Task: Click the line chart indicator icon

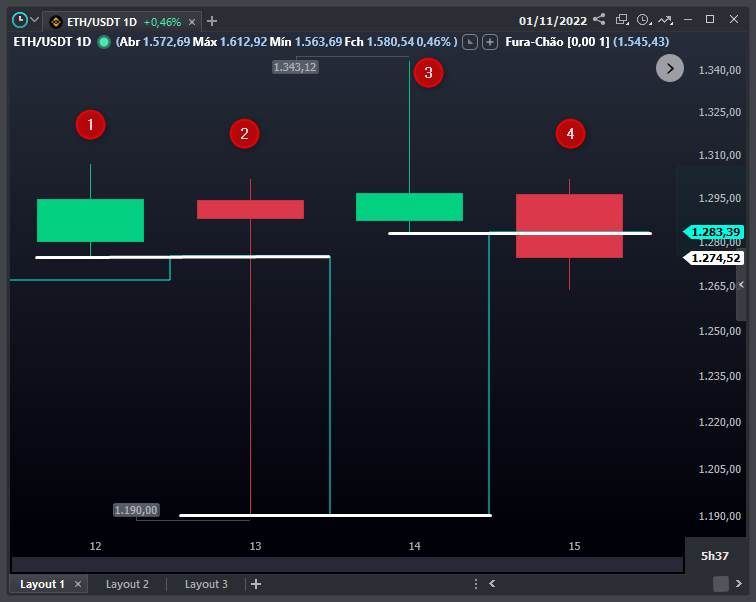Action: (665, 19)
